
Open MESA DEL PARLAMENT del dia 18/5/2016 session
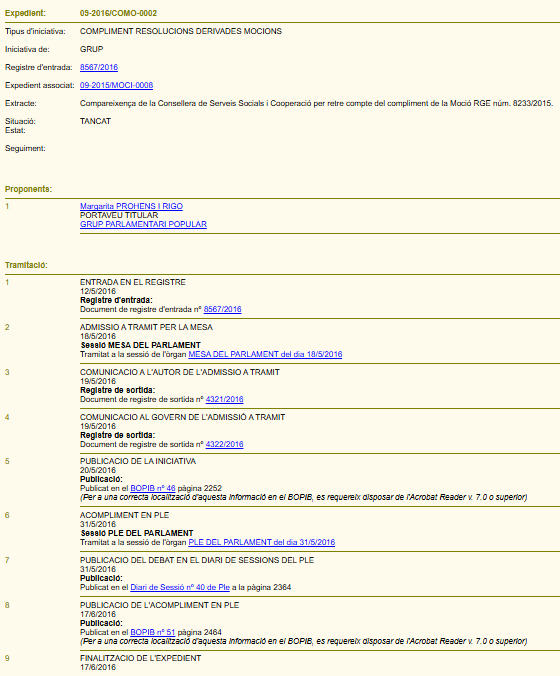[x=265, y=354]
